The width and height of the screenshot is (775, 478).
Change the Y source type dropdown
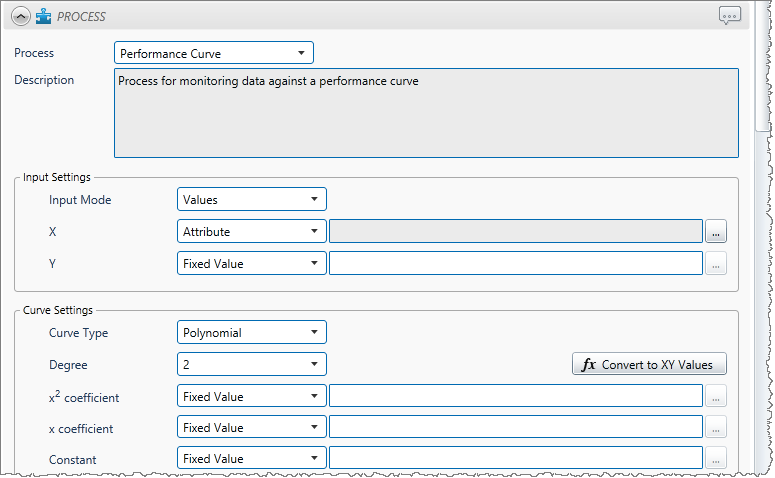click(x=251, y=264)
